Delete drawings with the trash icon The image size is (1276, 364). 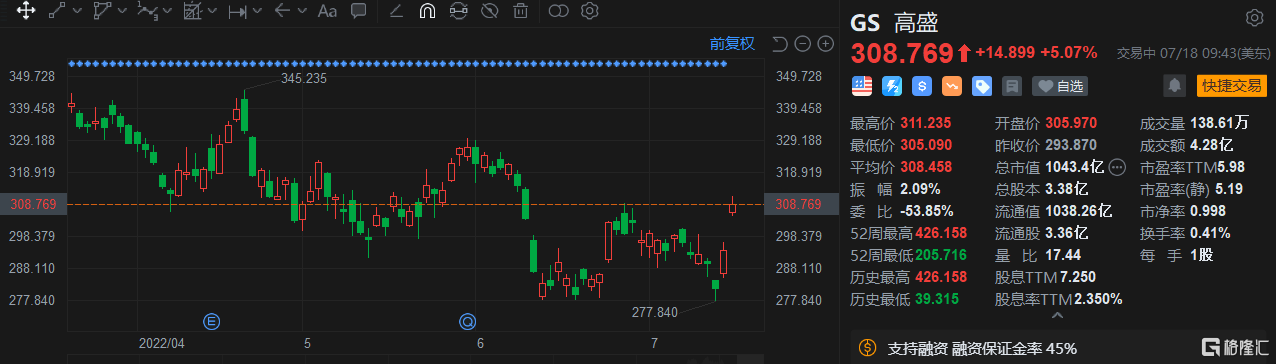coord(520,12)
